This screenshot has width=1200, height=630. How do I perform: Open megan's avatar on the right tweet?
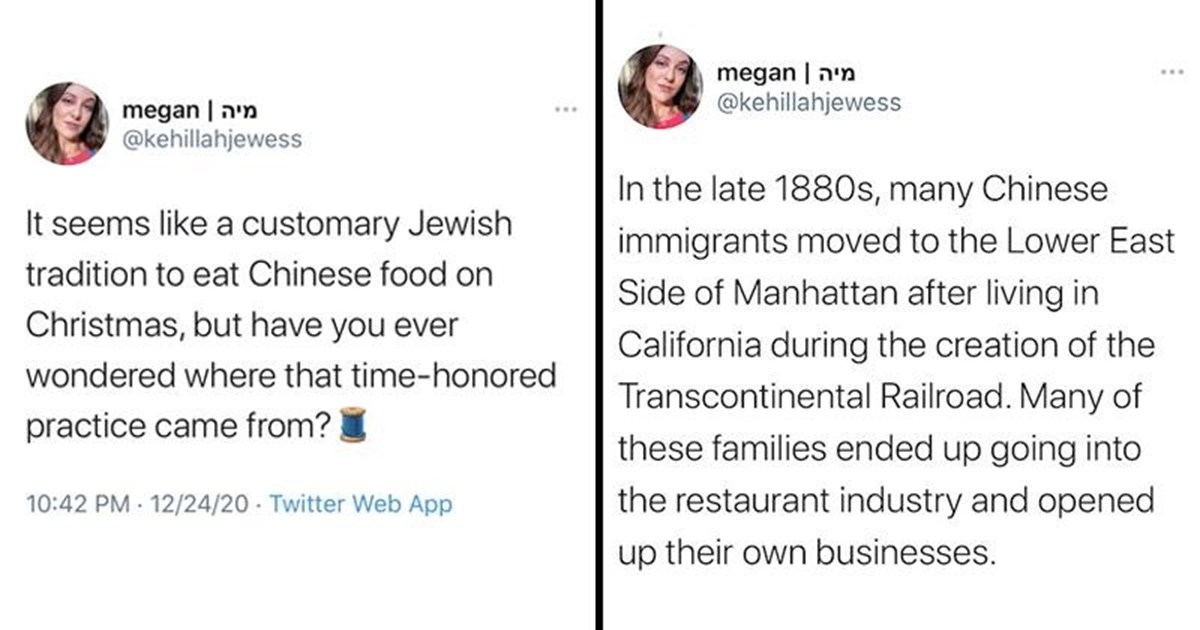(659, 86)
